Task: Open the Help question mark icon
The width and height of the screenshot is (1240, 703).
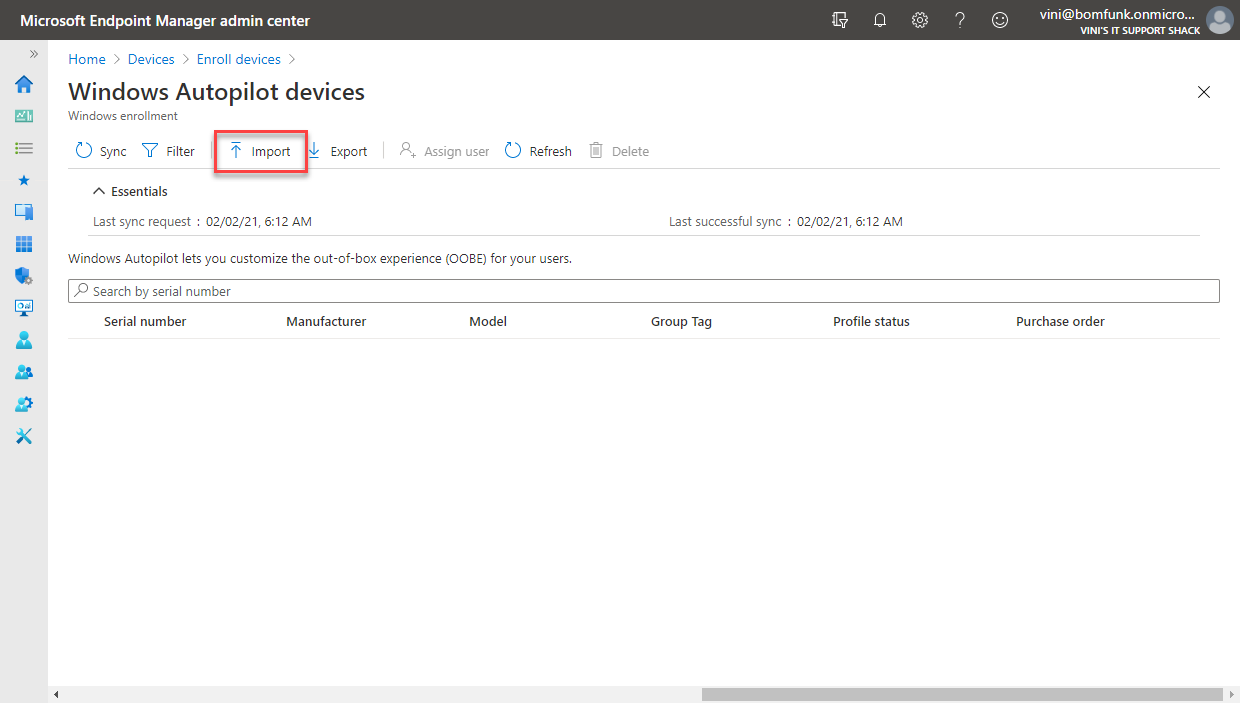Action: [x=960, y=20]
